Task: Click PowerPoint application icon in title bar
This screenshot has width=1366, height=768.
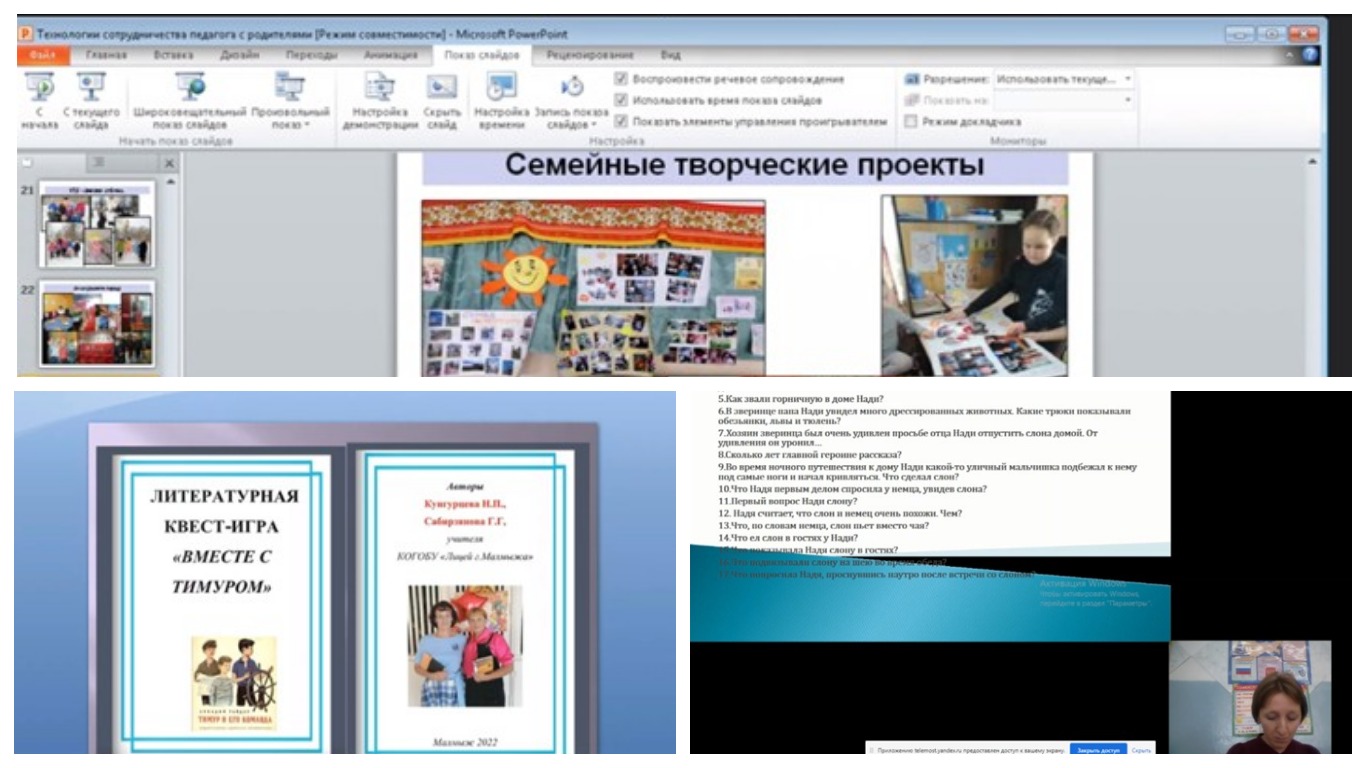Action: click(26, 33)
